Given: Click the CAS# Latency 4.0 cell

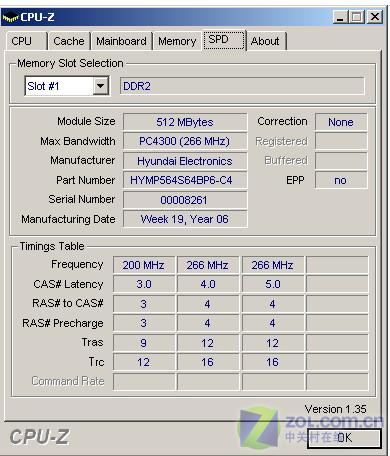Looking at the screenshot, I should 208,284.
